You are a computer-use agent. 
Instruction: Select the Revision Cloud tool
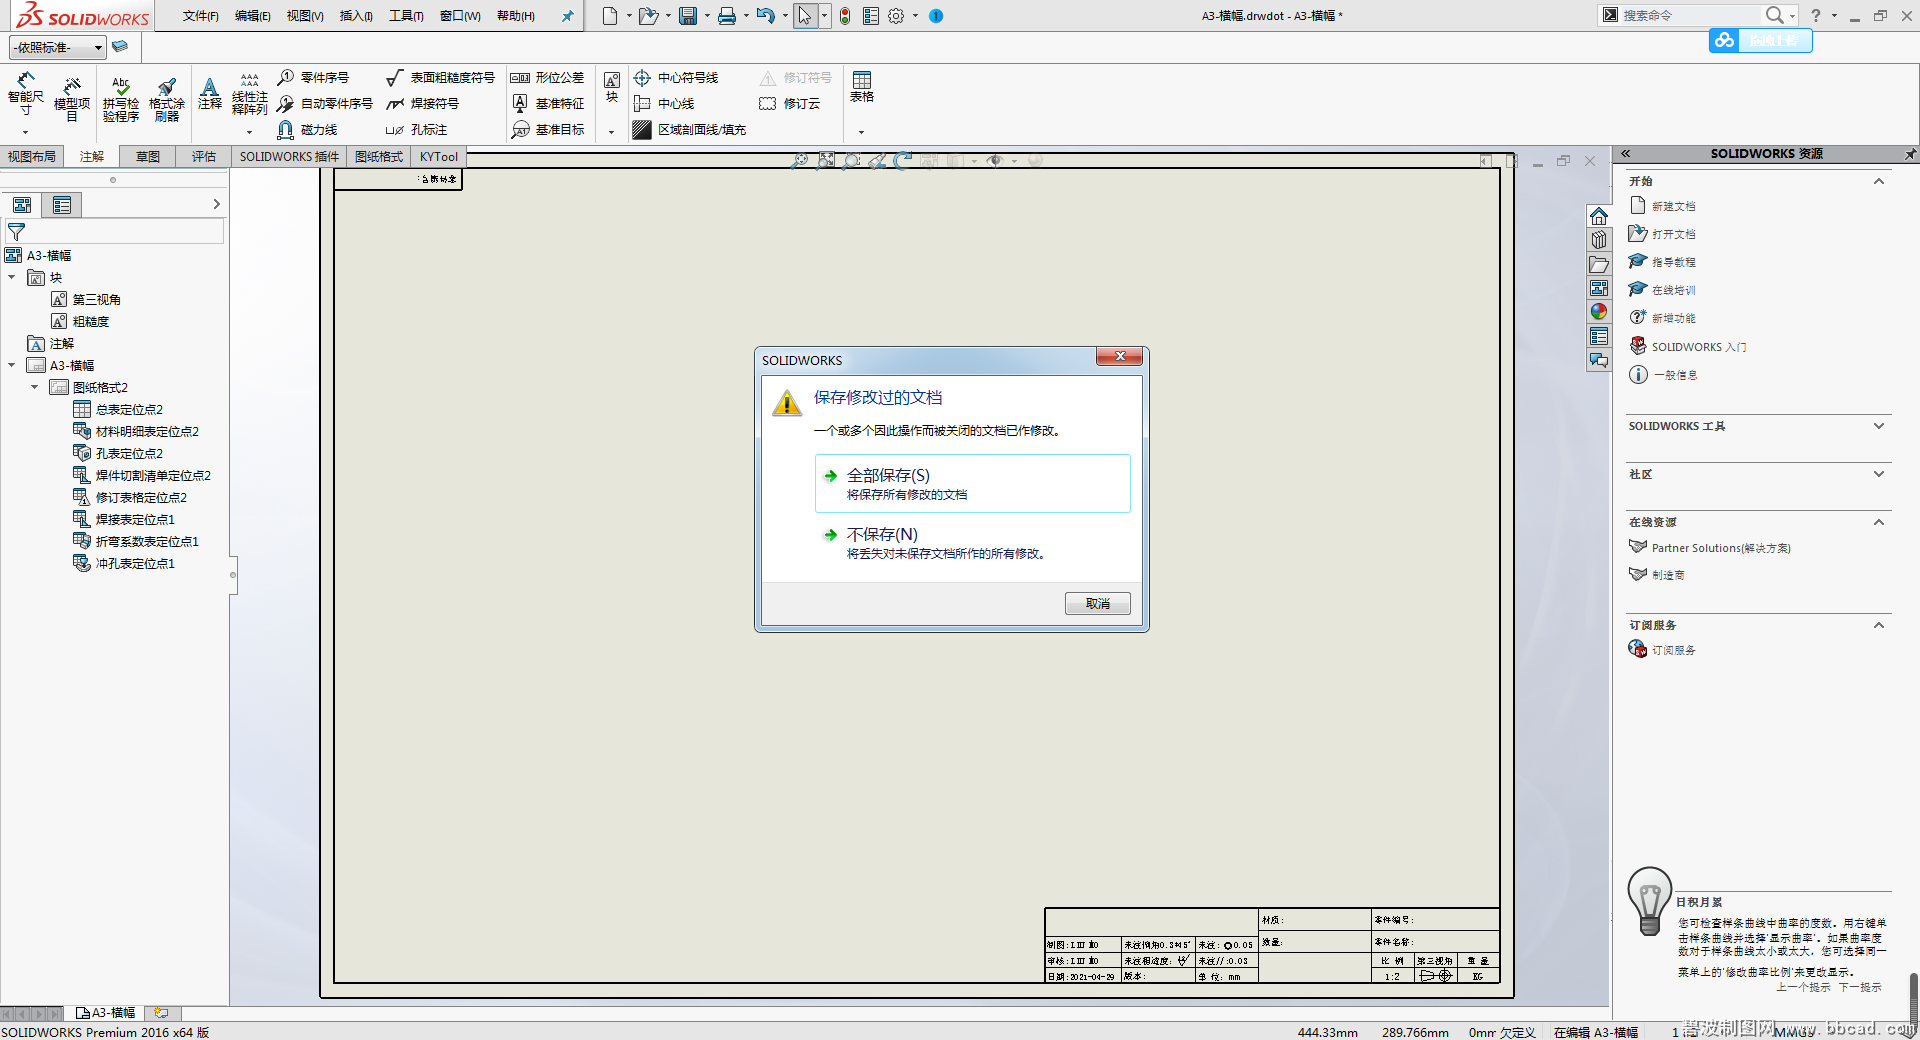790,103
